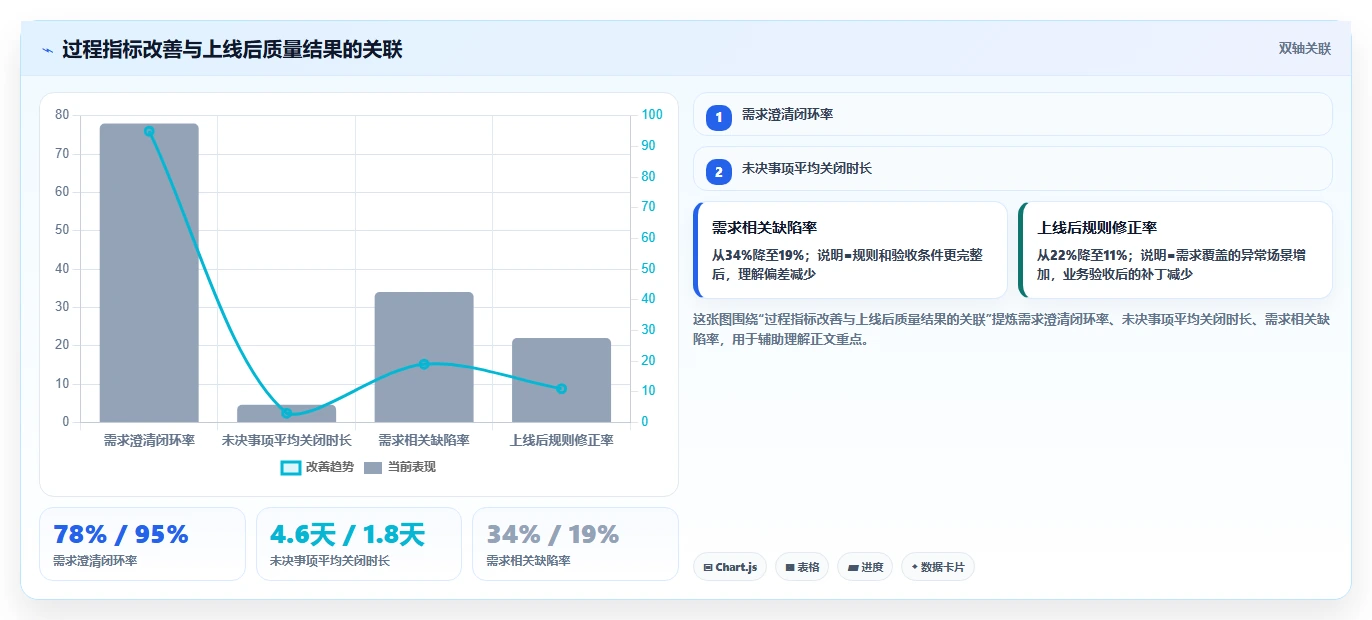This screenshot has height=620, width=1372.
Task: Click the trend line point above 需求澄清闭环率
Action: (149, 131)
